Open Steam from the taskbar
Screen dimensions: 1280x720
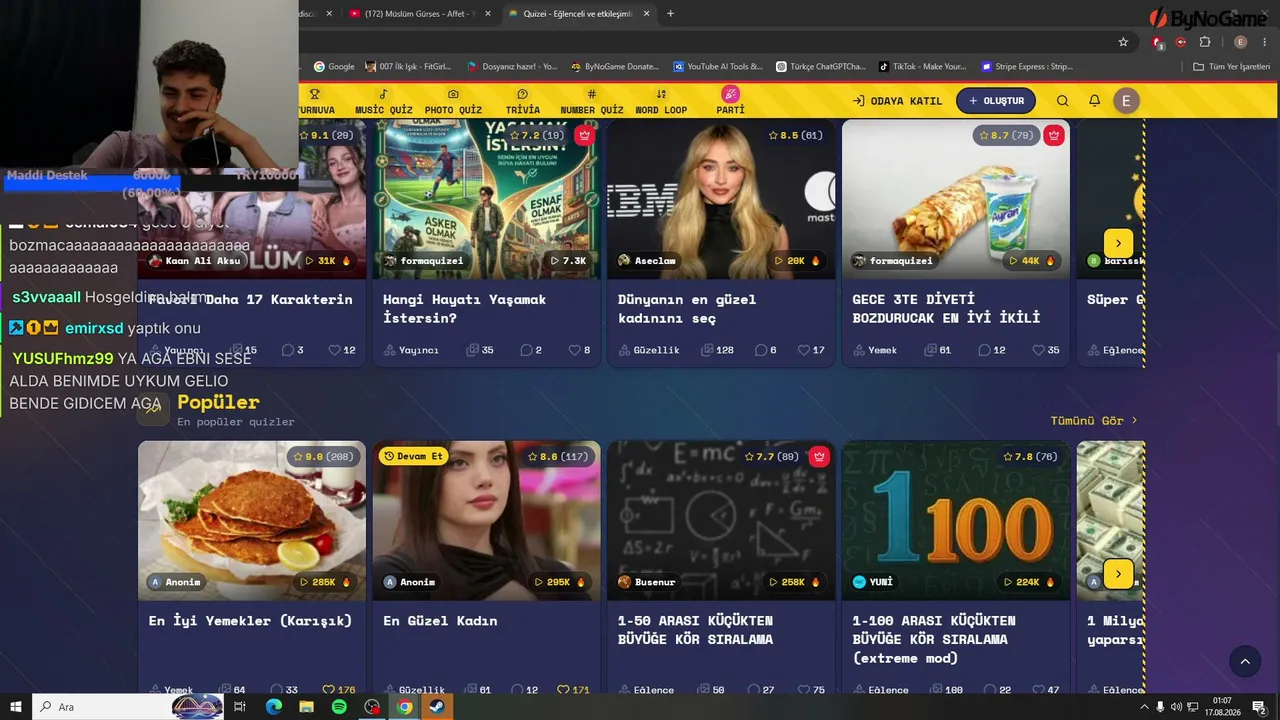pos(437,707)
